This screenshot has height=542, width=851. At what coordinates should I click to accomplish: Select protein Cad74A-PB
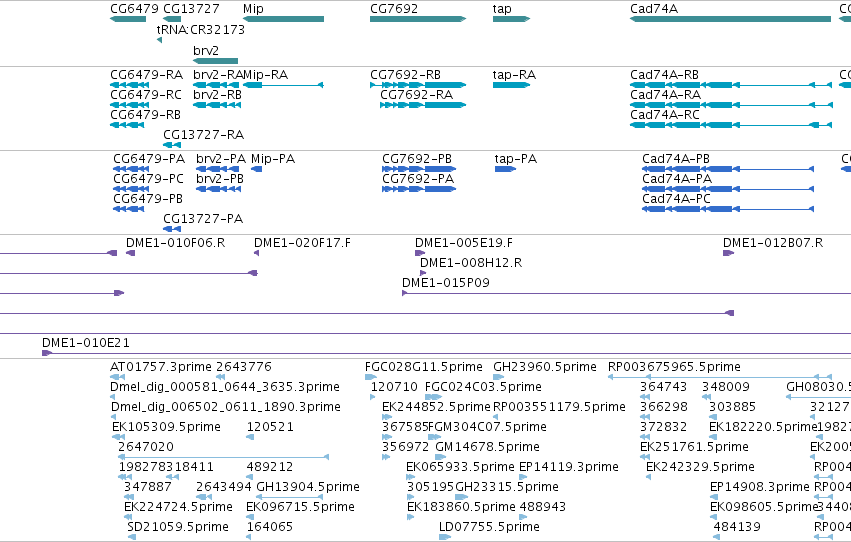coord(728,169)
